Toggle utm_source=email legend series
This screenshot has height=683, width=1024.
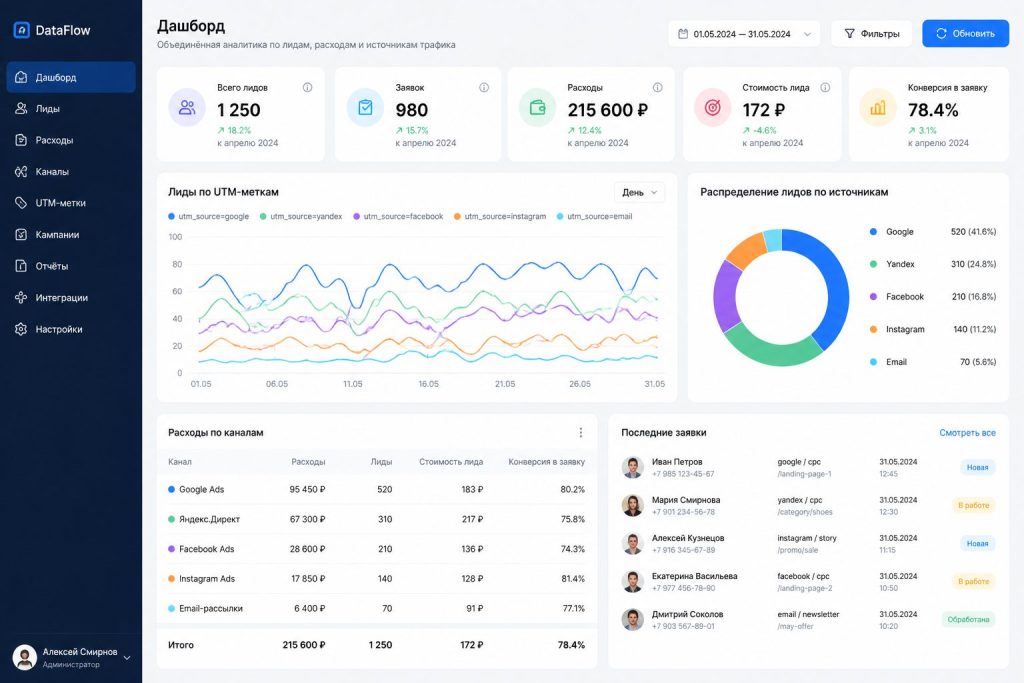(x=594, y=216)
